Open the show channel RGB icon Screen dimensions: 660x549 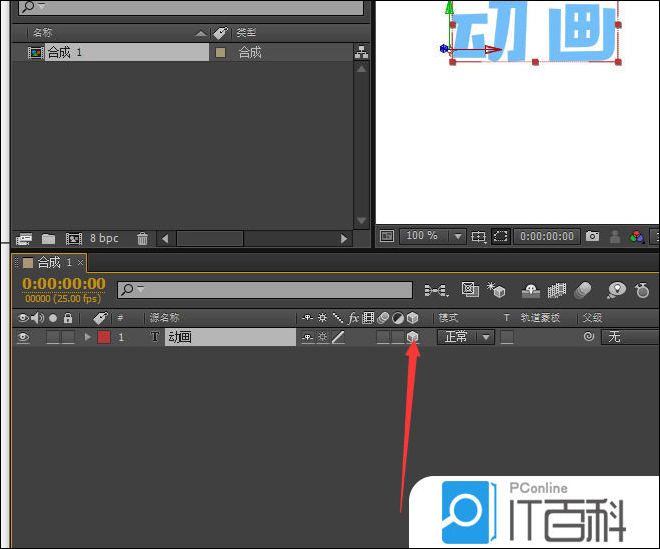click(637, 237)
